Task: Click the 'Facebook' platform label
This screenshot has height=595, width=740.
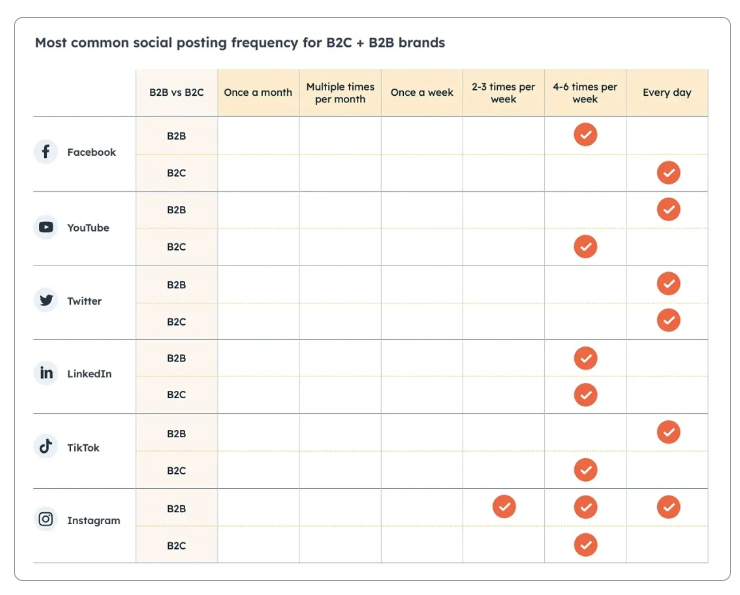Action: (x=92, y=152)
